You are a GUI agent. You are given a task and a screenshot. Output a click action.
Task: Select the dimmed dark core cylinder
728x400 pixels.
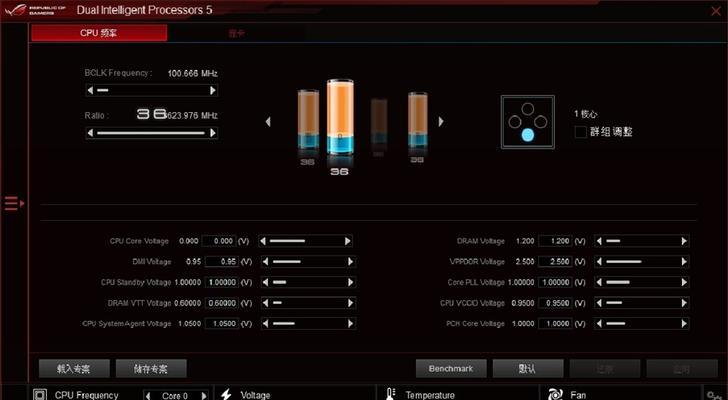point(379,122)
